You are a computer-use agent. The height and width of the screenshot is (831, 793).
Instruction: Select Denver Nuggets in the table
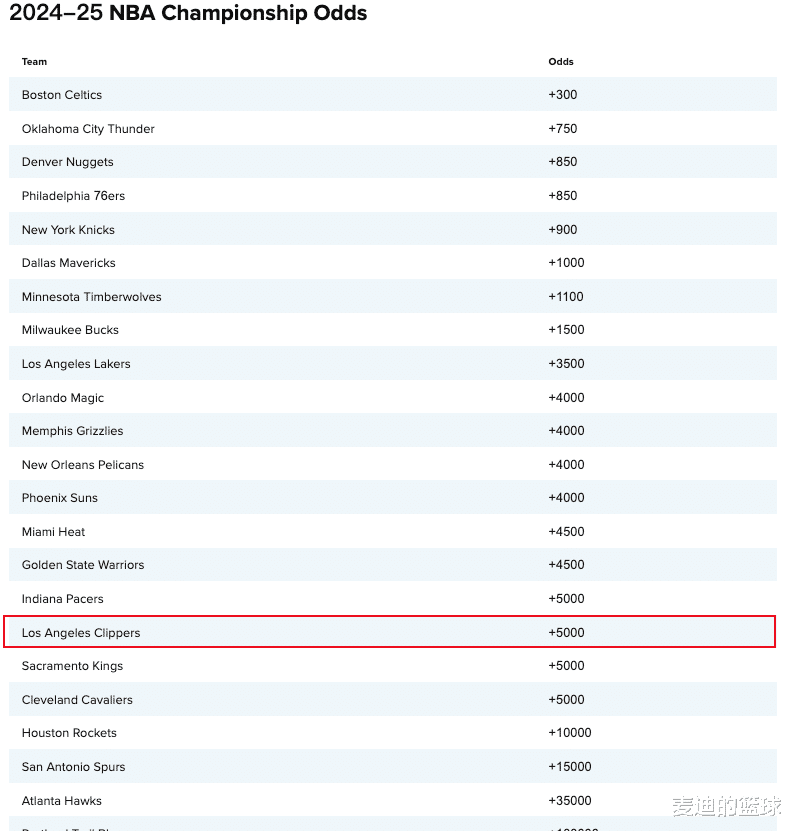(x=68, y=162)
